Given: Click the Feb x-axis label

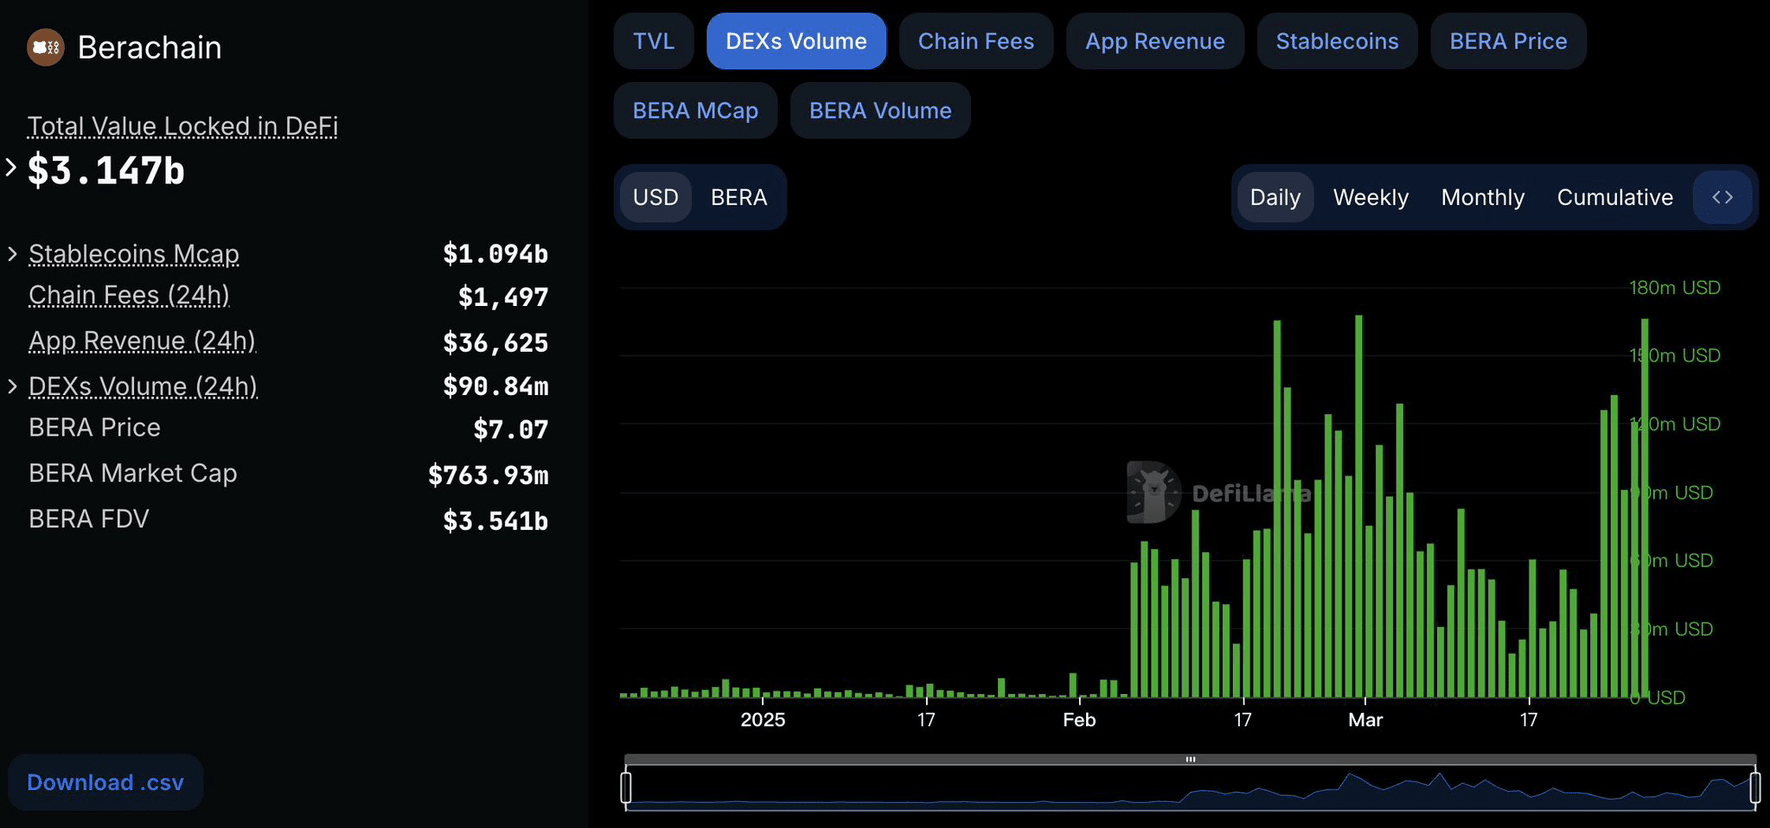Looking at the screenshot, I should [1079, 720].
